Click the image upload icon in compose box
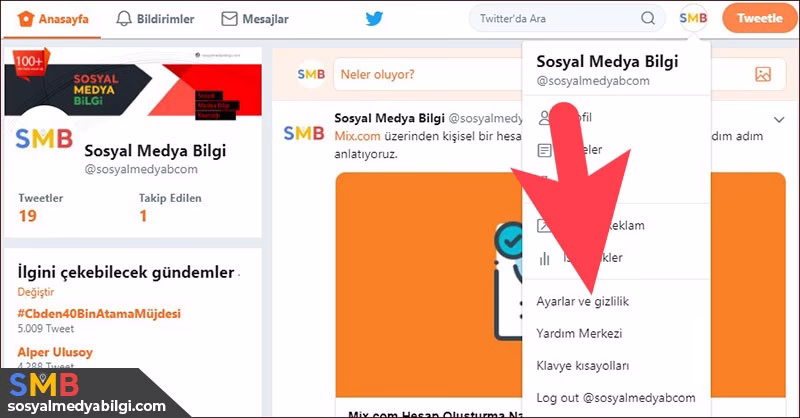Viewport: 800px width, 418px height. (763, 74)
